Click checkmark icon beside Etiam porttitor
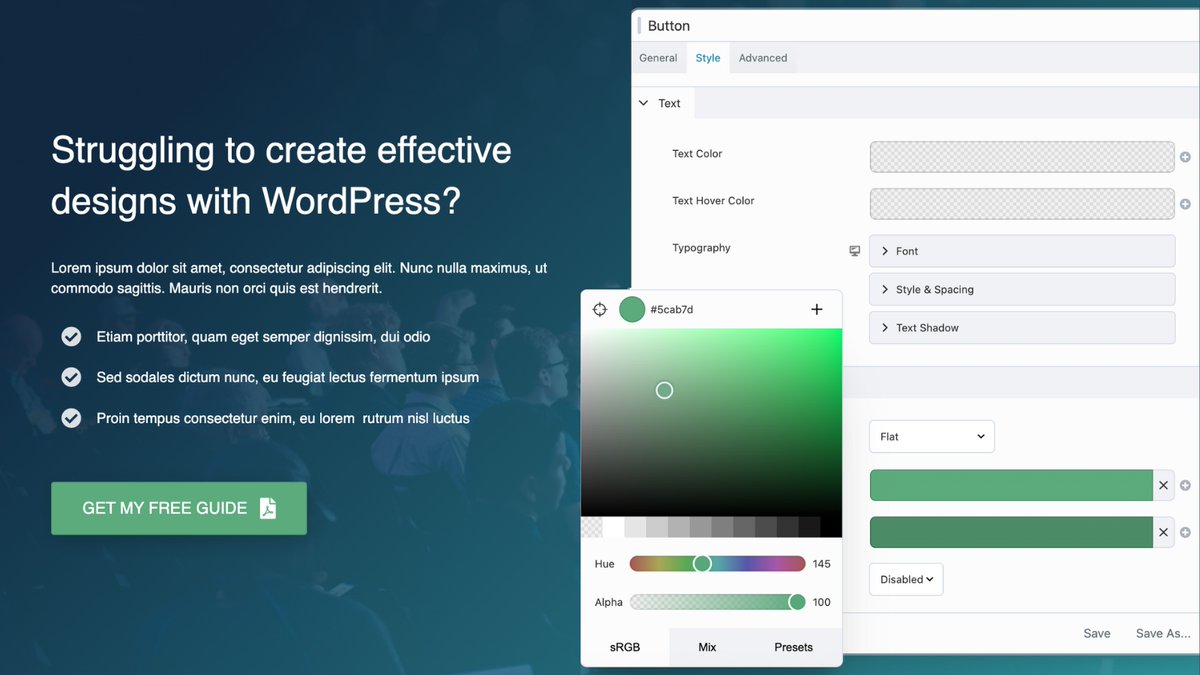This screenshot has height=675, width=1200. coord(71,337)
